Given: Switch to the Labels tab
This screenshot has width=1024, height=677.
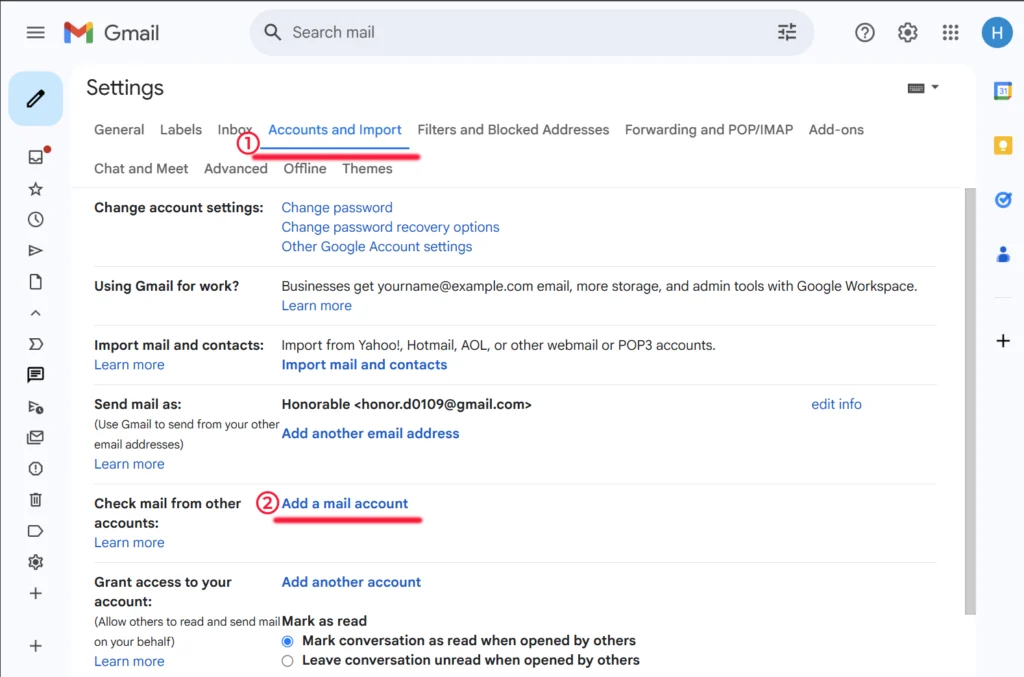Looking at the screenshot, I should click(x=181, y=130).
